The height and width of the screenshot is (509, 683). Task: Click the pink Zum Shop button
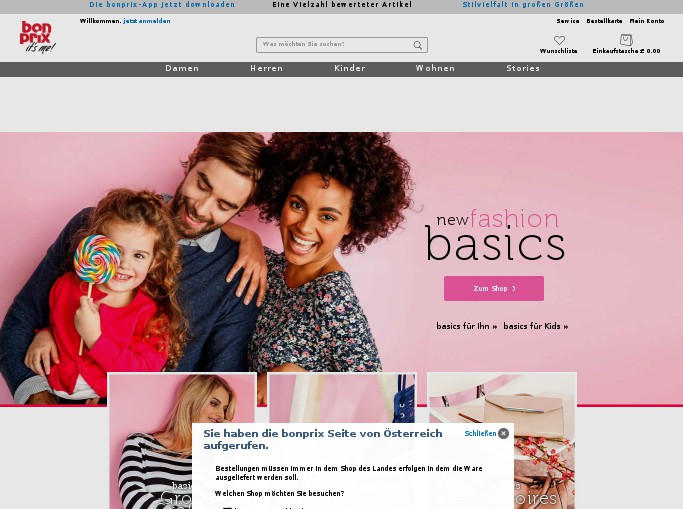click(x=494, y=288)
